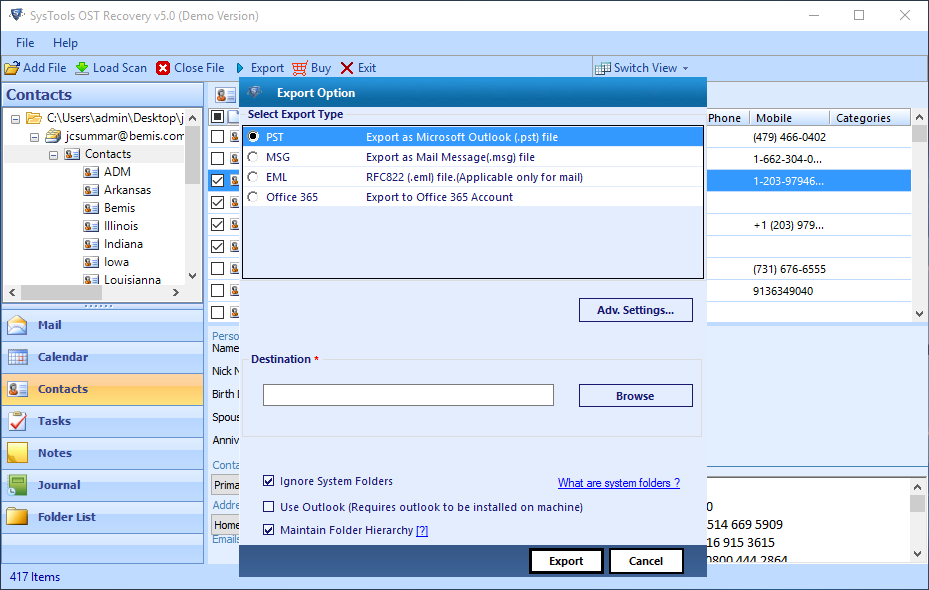Viewport: 929px width, 590px height.
Task: Open the [?] link after Maintain Folder Hierarchy
Action: coord(422,530)
